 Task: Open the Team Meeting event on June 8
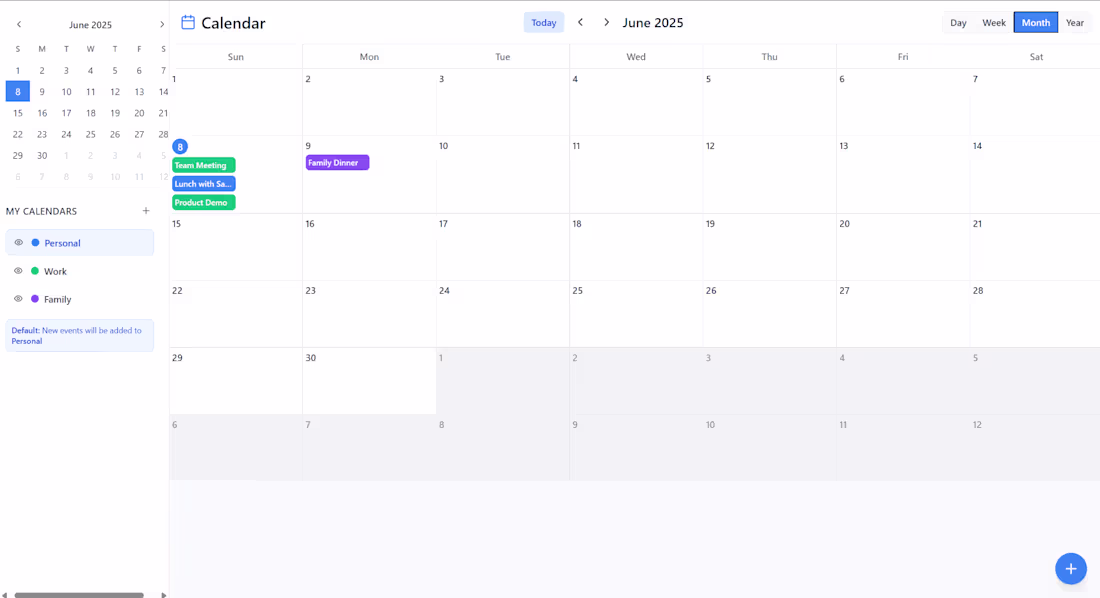[x=203, y=165]
